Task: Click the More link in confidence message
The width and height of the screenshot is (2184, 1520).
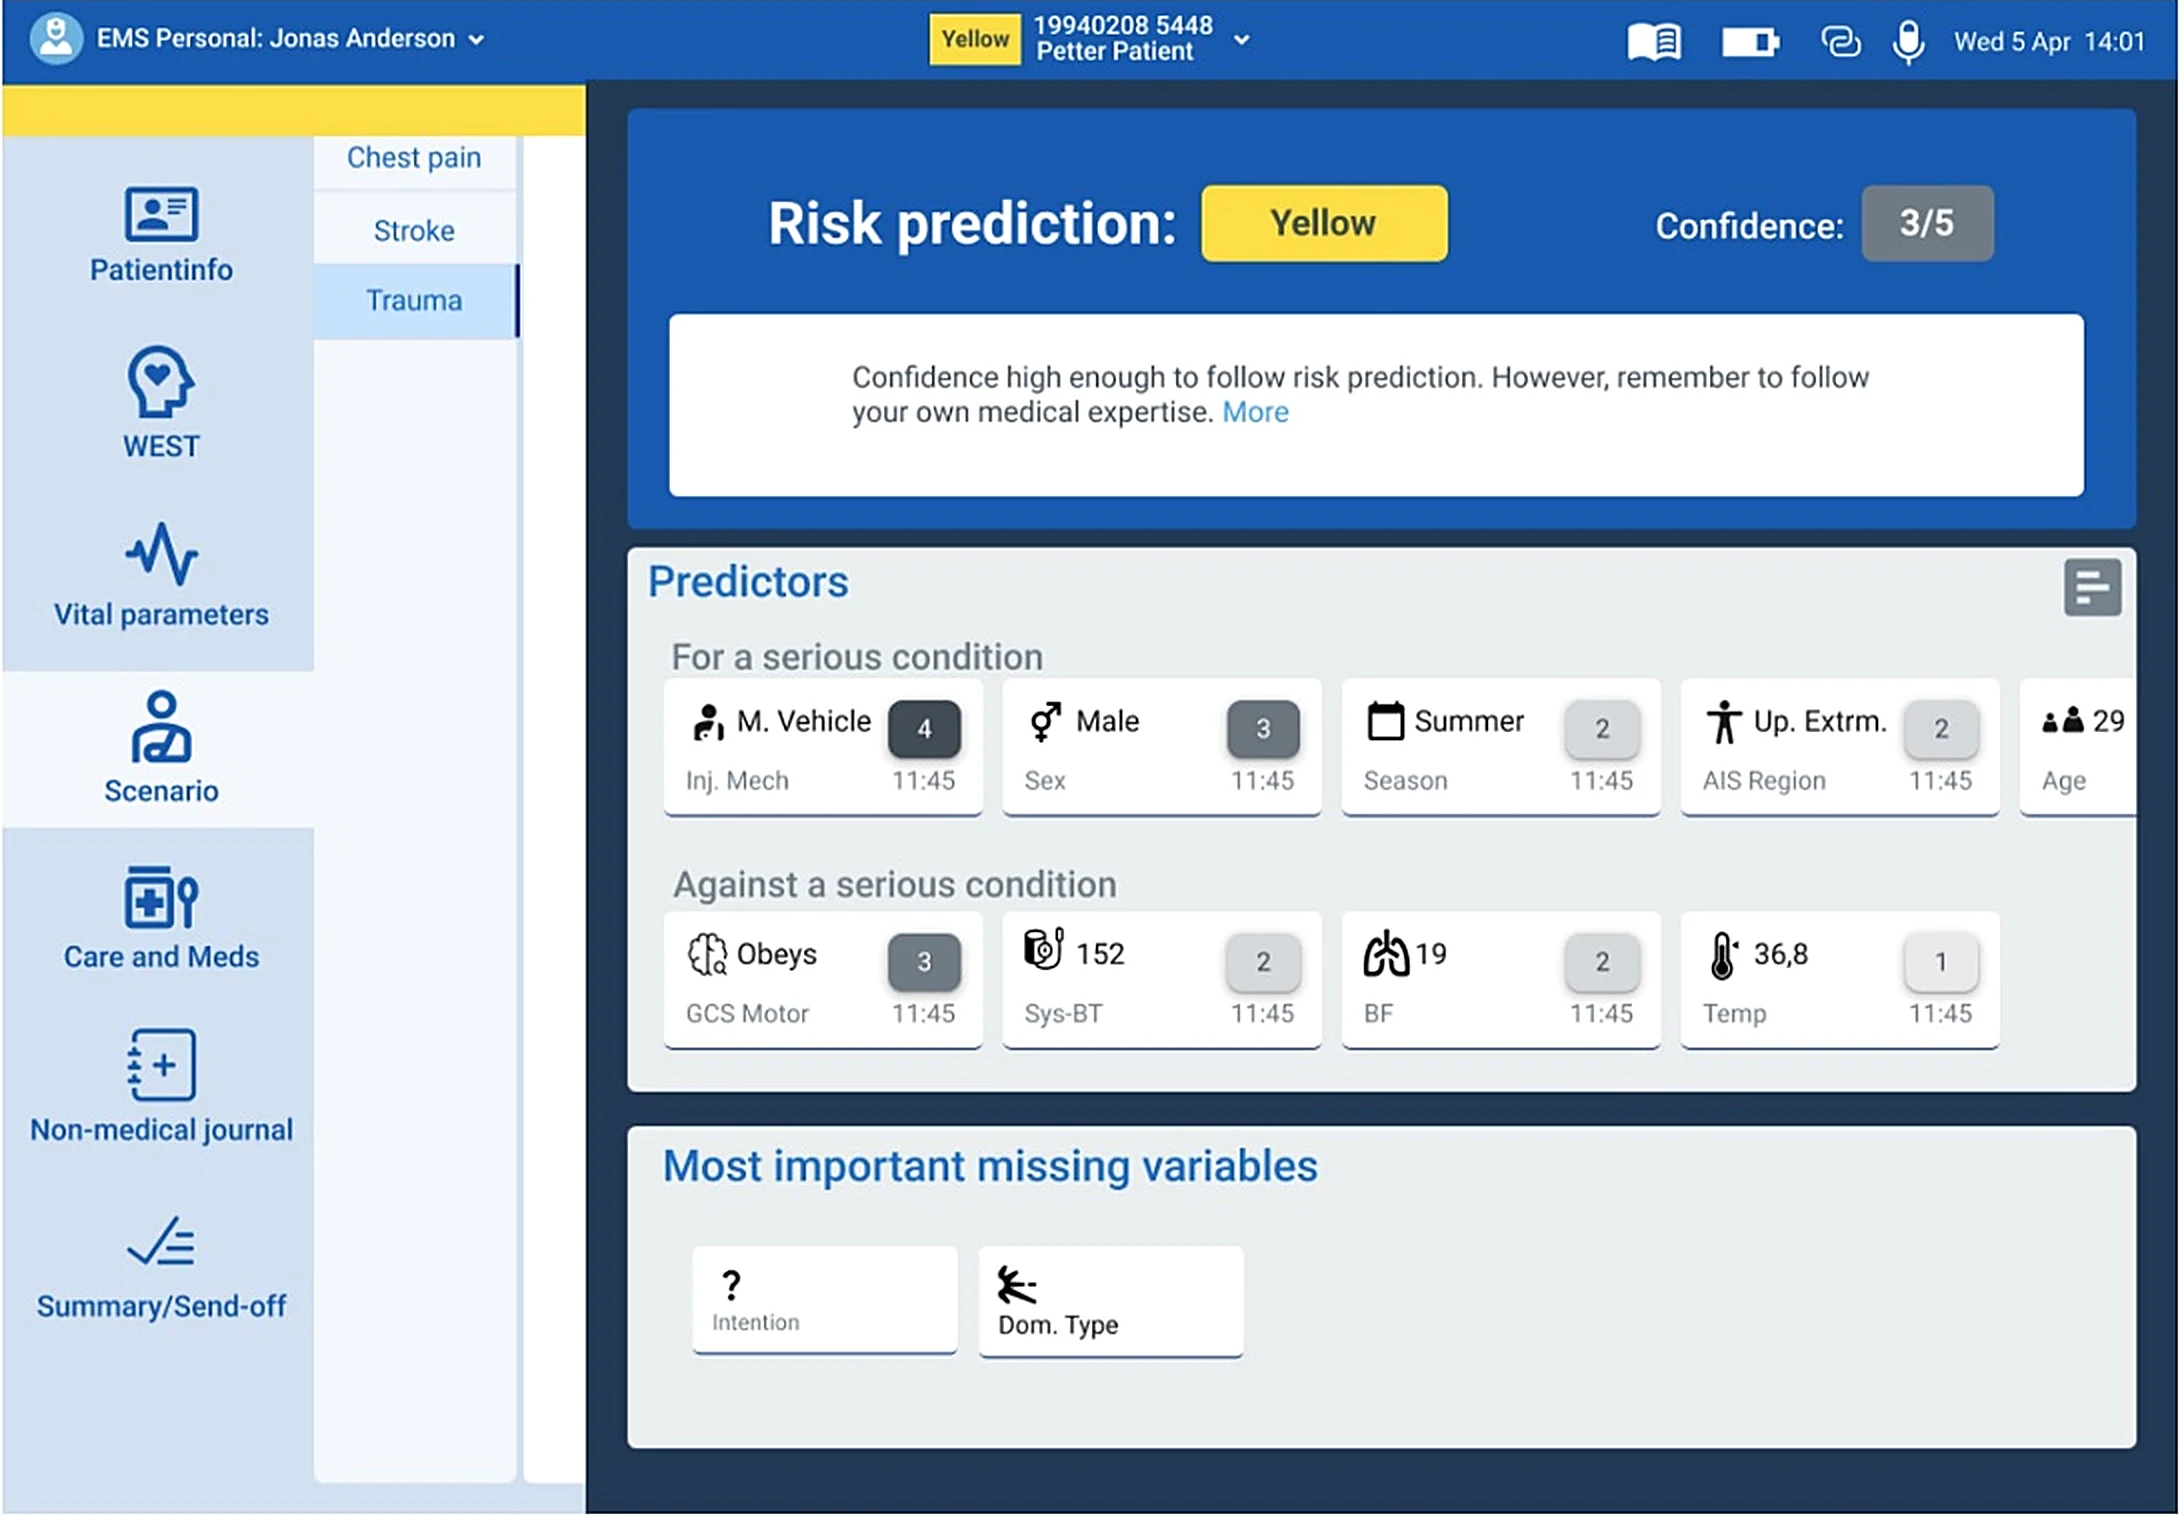Action: click(x=1255, y=412)
